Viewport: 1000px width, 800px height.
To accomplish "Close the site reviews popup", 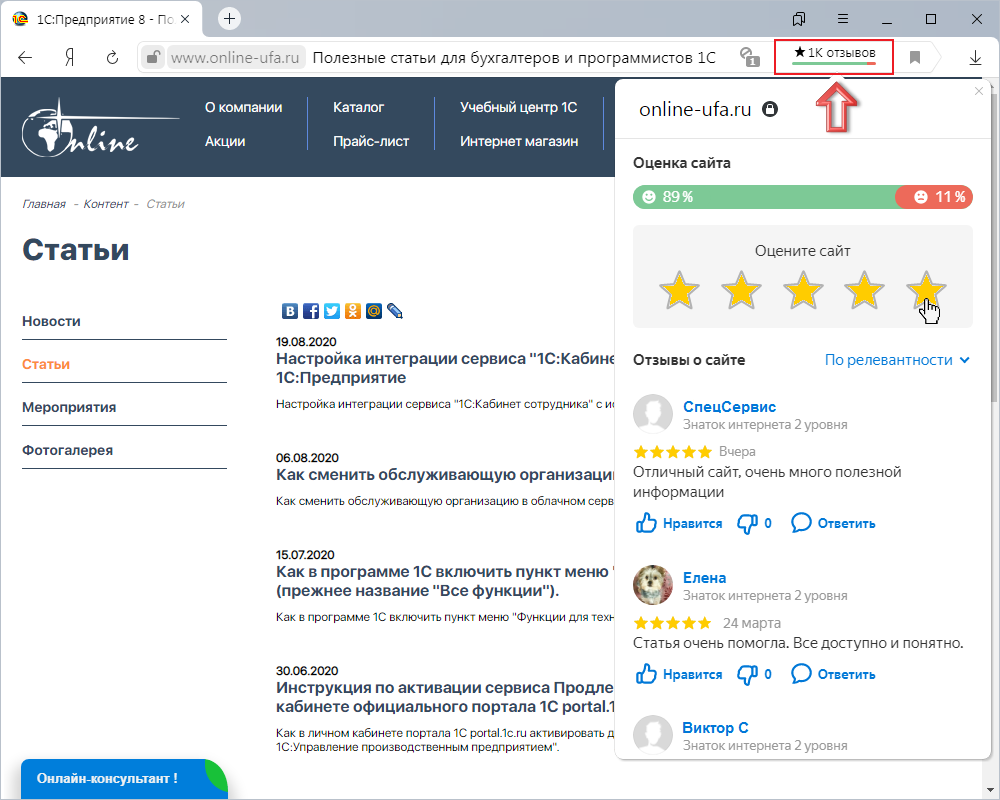I will [x=979, y=91].
